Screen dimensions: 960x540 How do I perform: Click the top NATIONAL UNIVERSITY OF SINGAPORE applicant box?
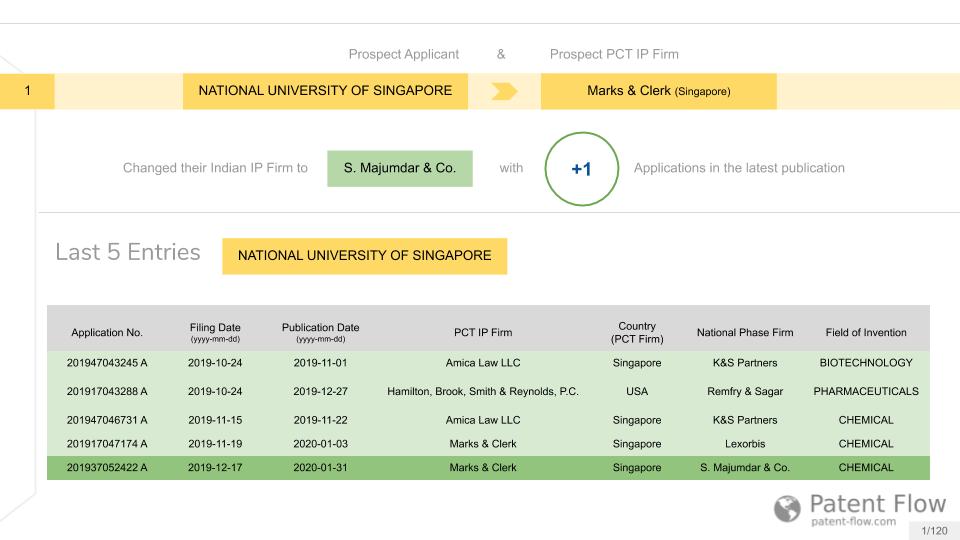[325, 91]
